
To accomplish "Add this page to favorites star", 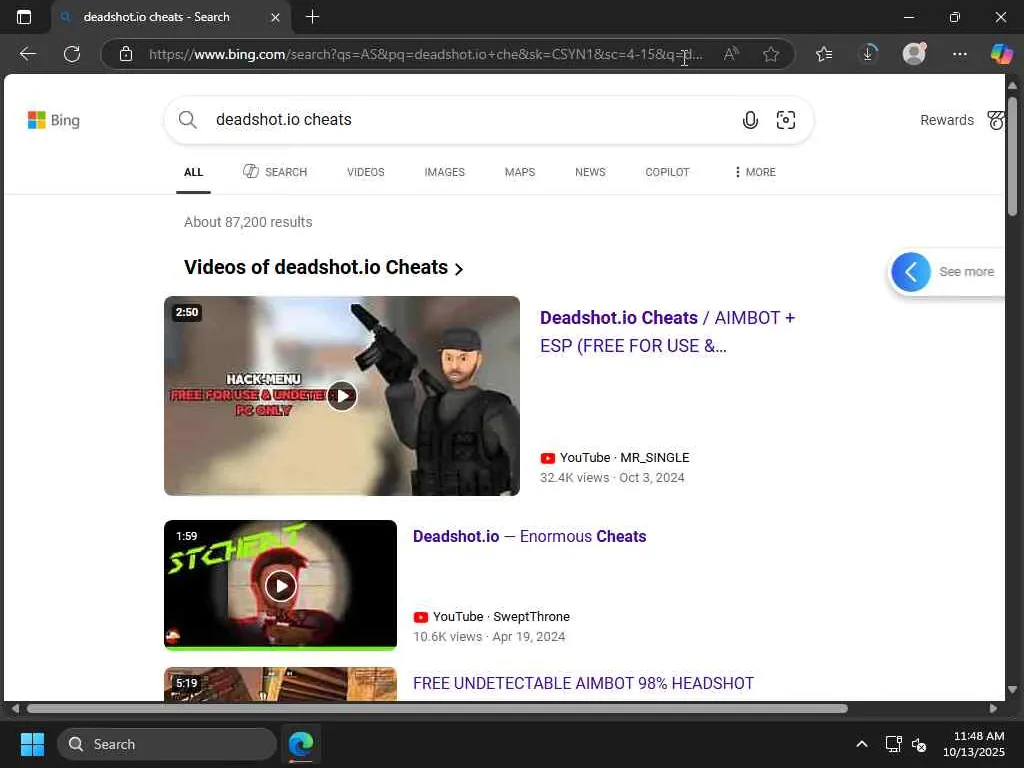I will coord(771,54).
